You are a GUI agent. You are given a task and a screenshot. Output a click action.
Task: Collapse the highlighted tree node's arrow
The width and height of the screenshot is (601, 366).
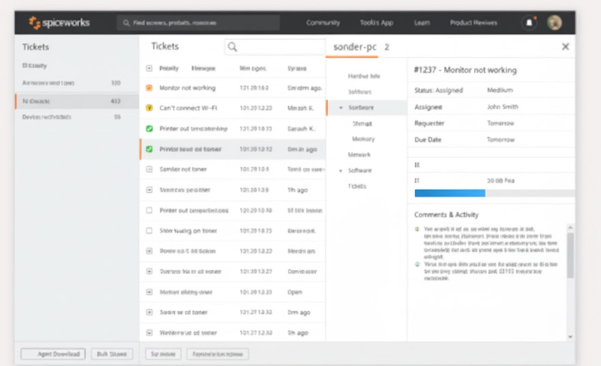[x=341, y=108]
